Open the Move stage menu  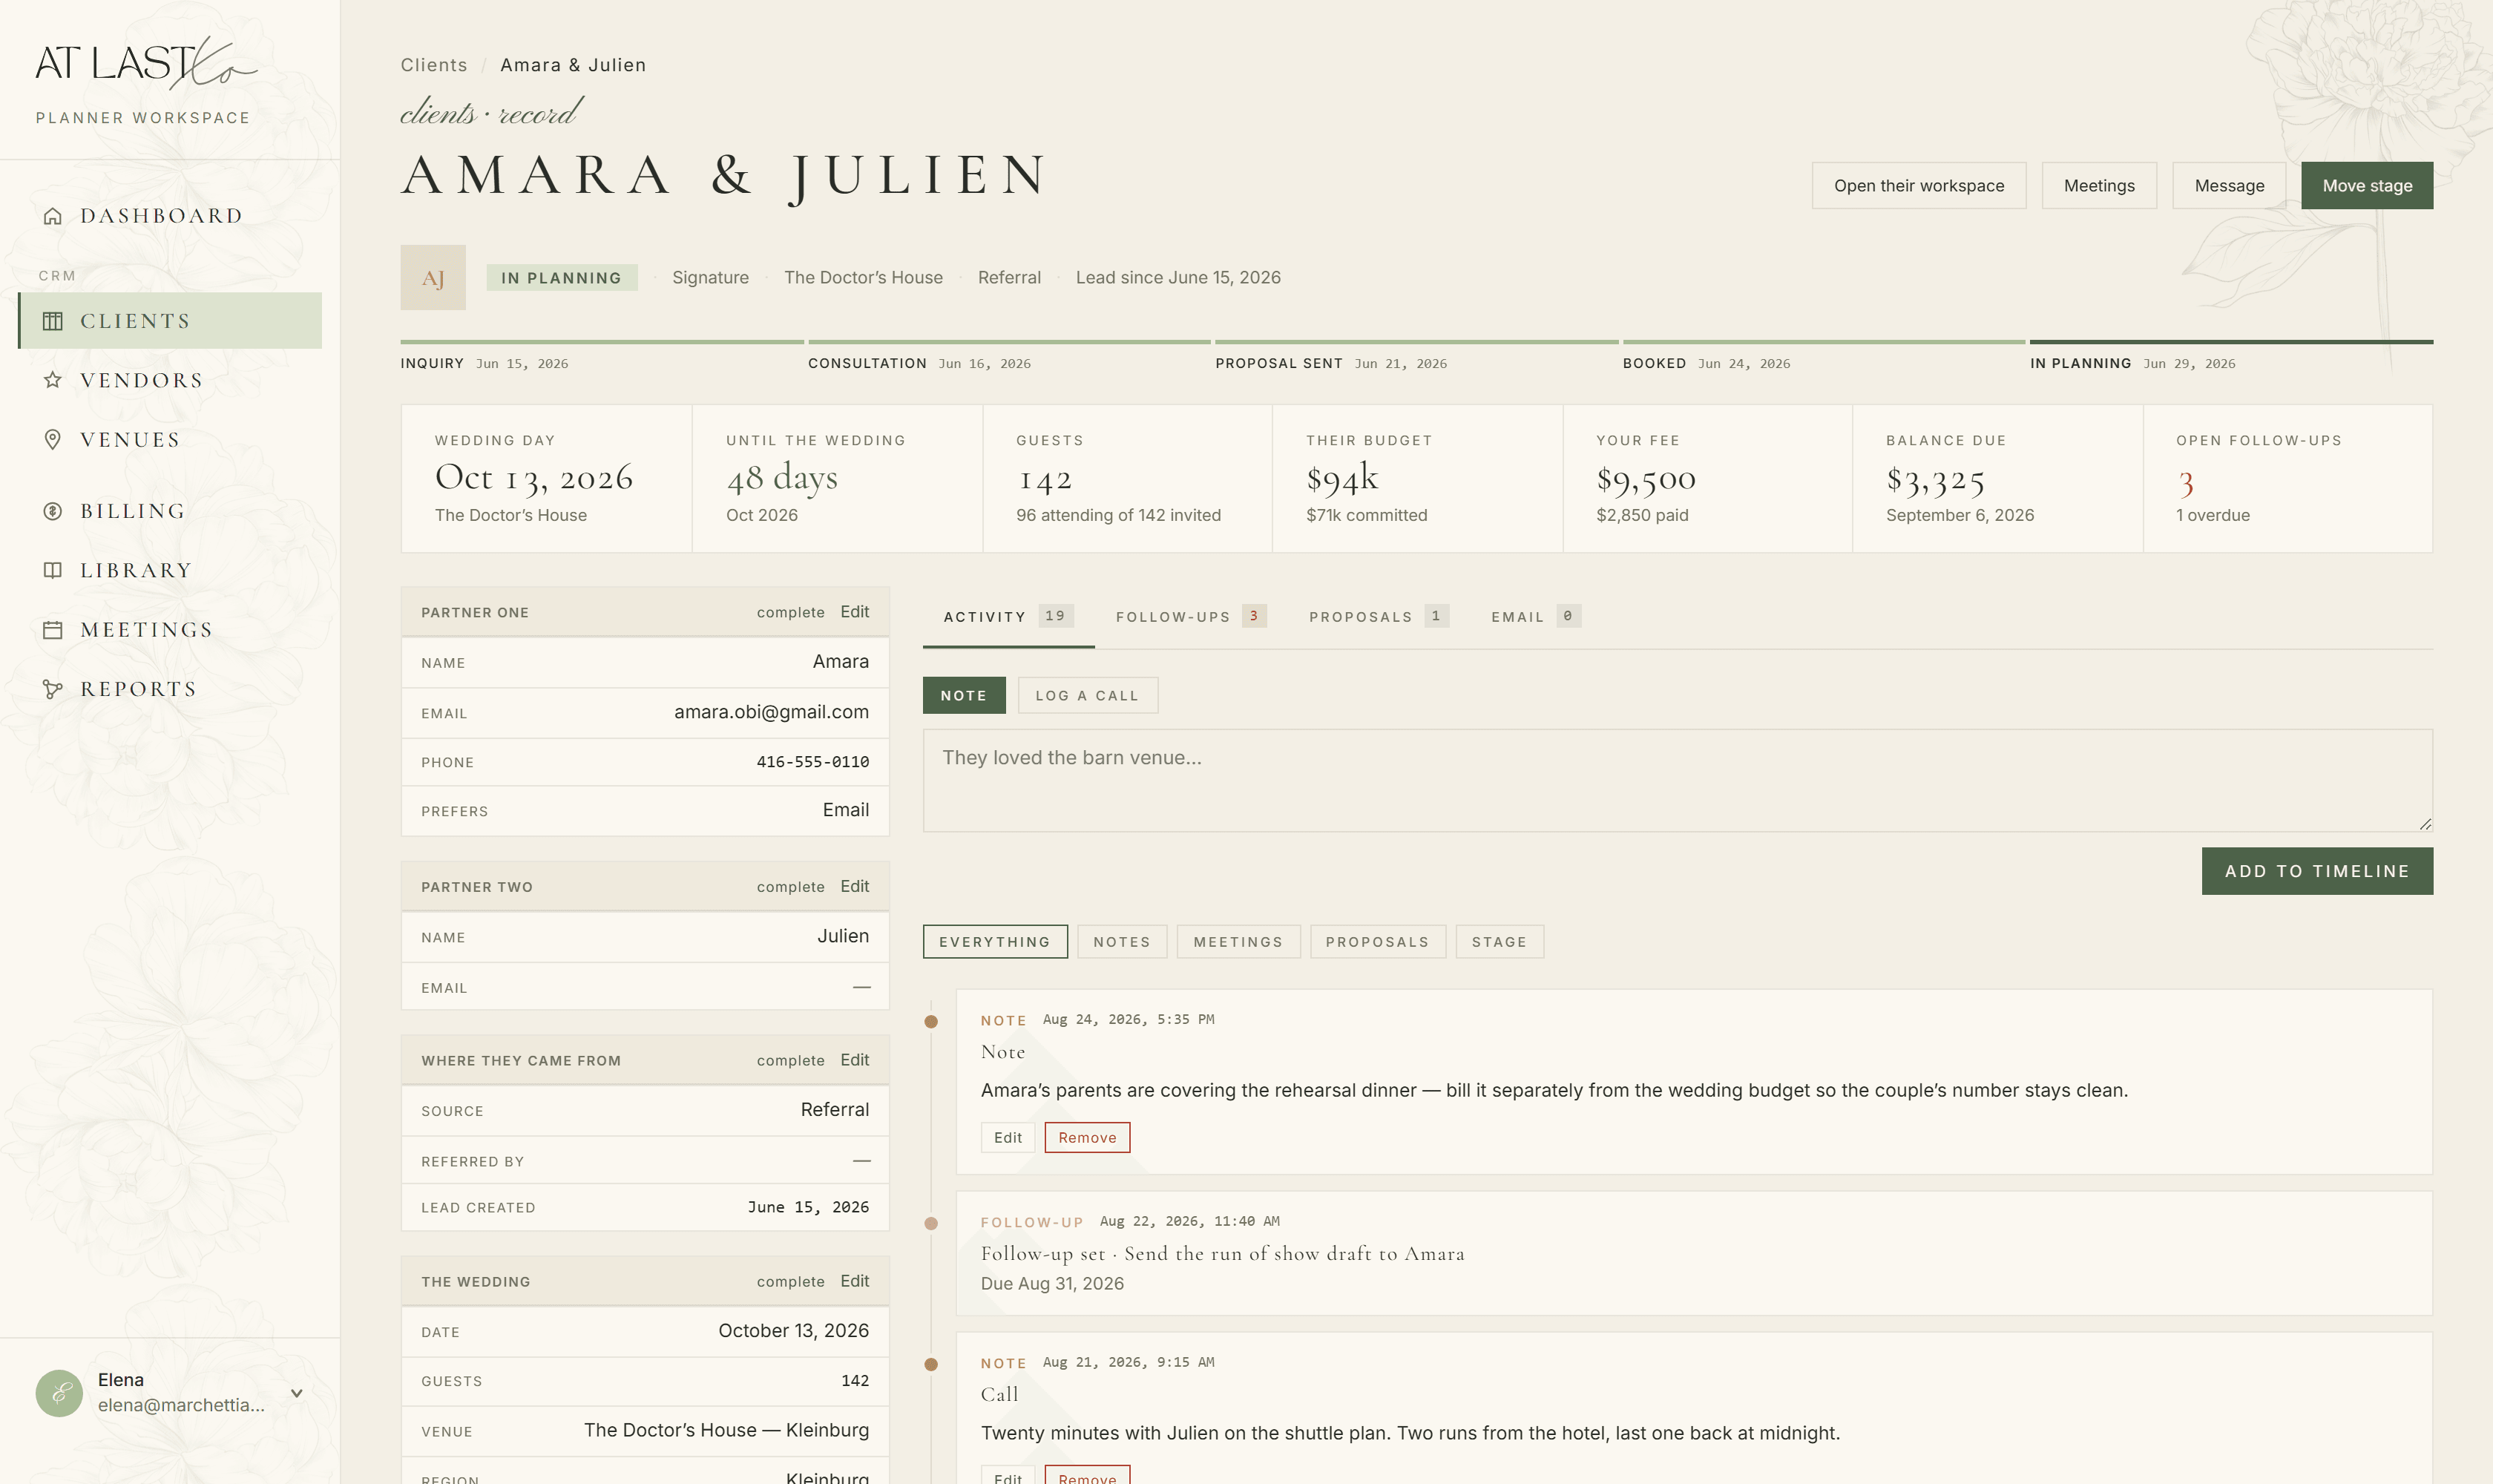[2367, 186]
